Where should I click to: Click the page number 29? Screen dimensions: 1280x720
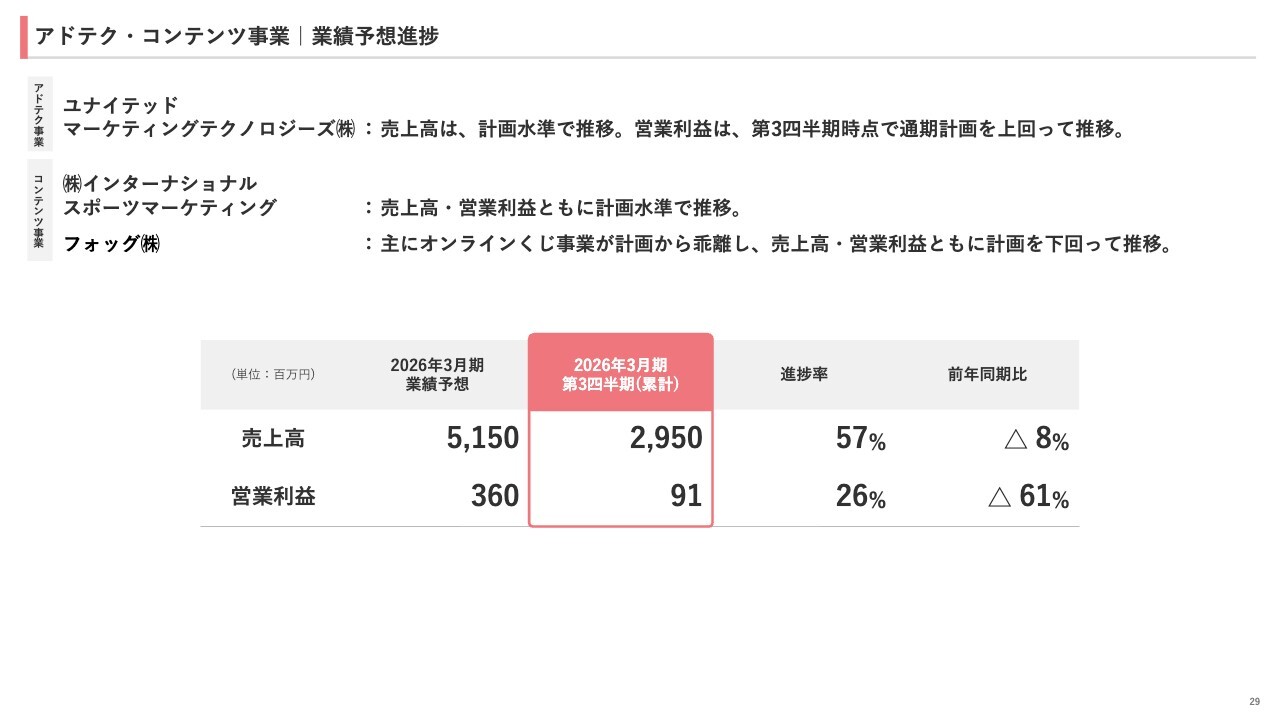tap(1254, 701)
